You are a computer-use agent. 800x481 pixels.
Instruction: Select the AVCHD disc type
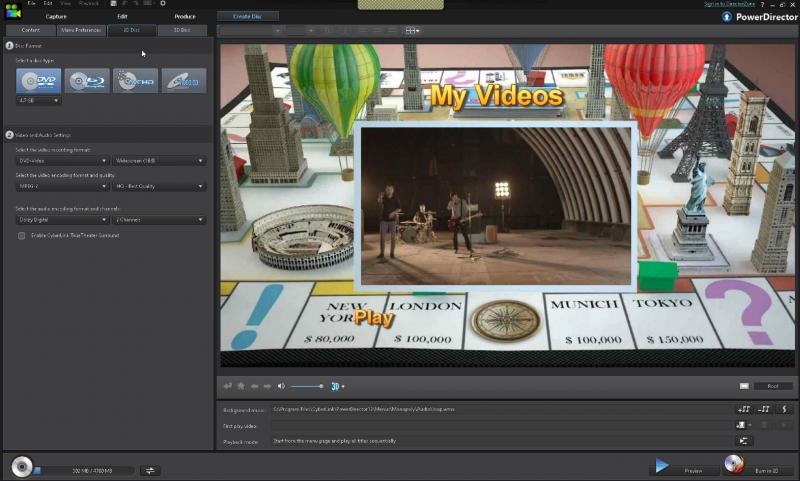point(135,81)
